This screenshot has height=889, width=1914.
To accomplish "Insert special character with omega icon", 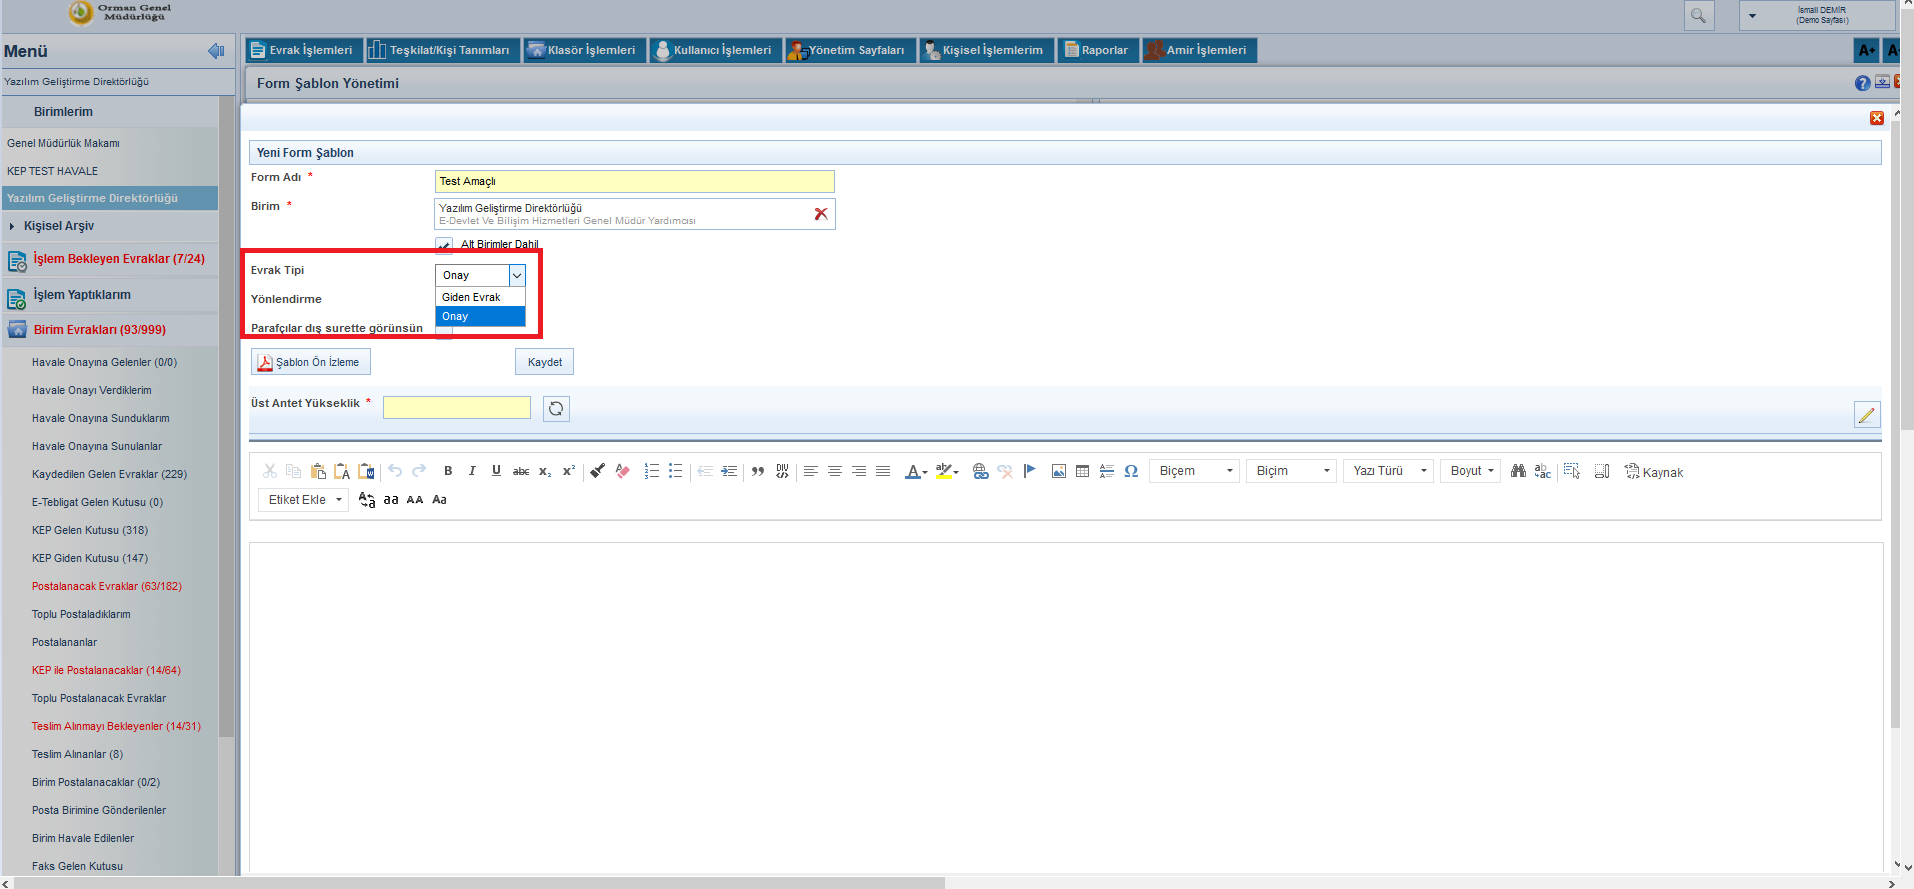I will click(x=1131, y=471).
